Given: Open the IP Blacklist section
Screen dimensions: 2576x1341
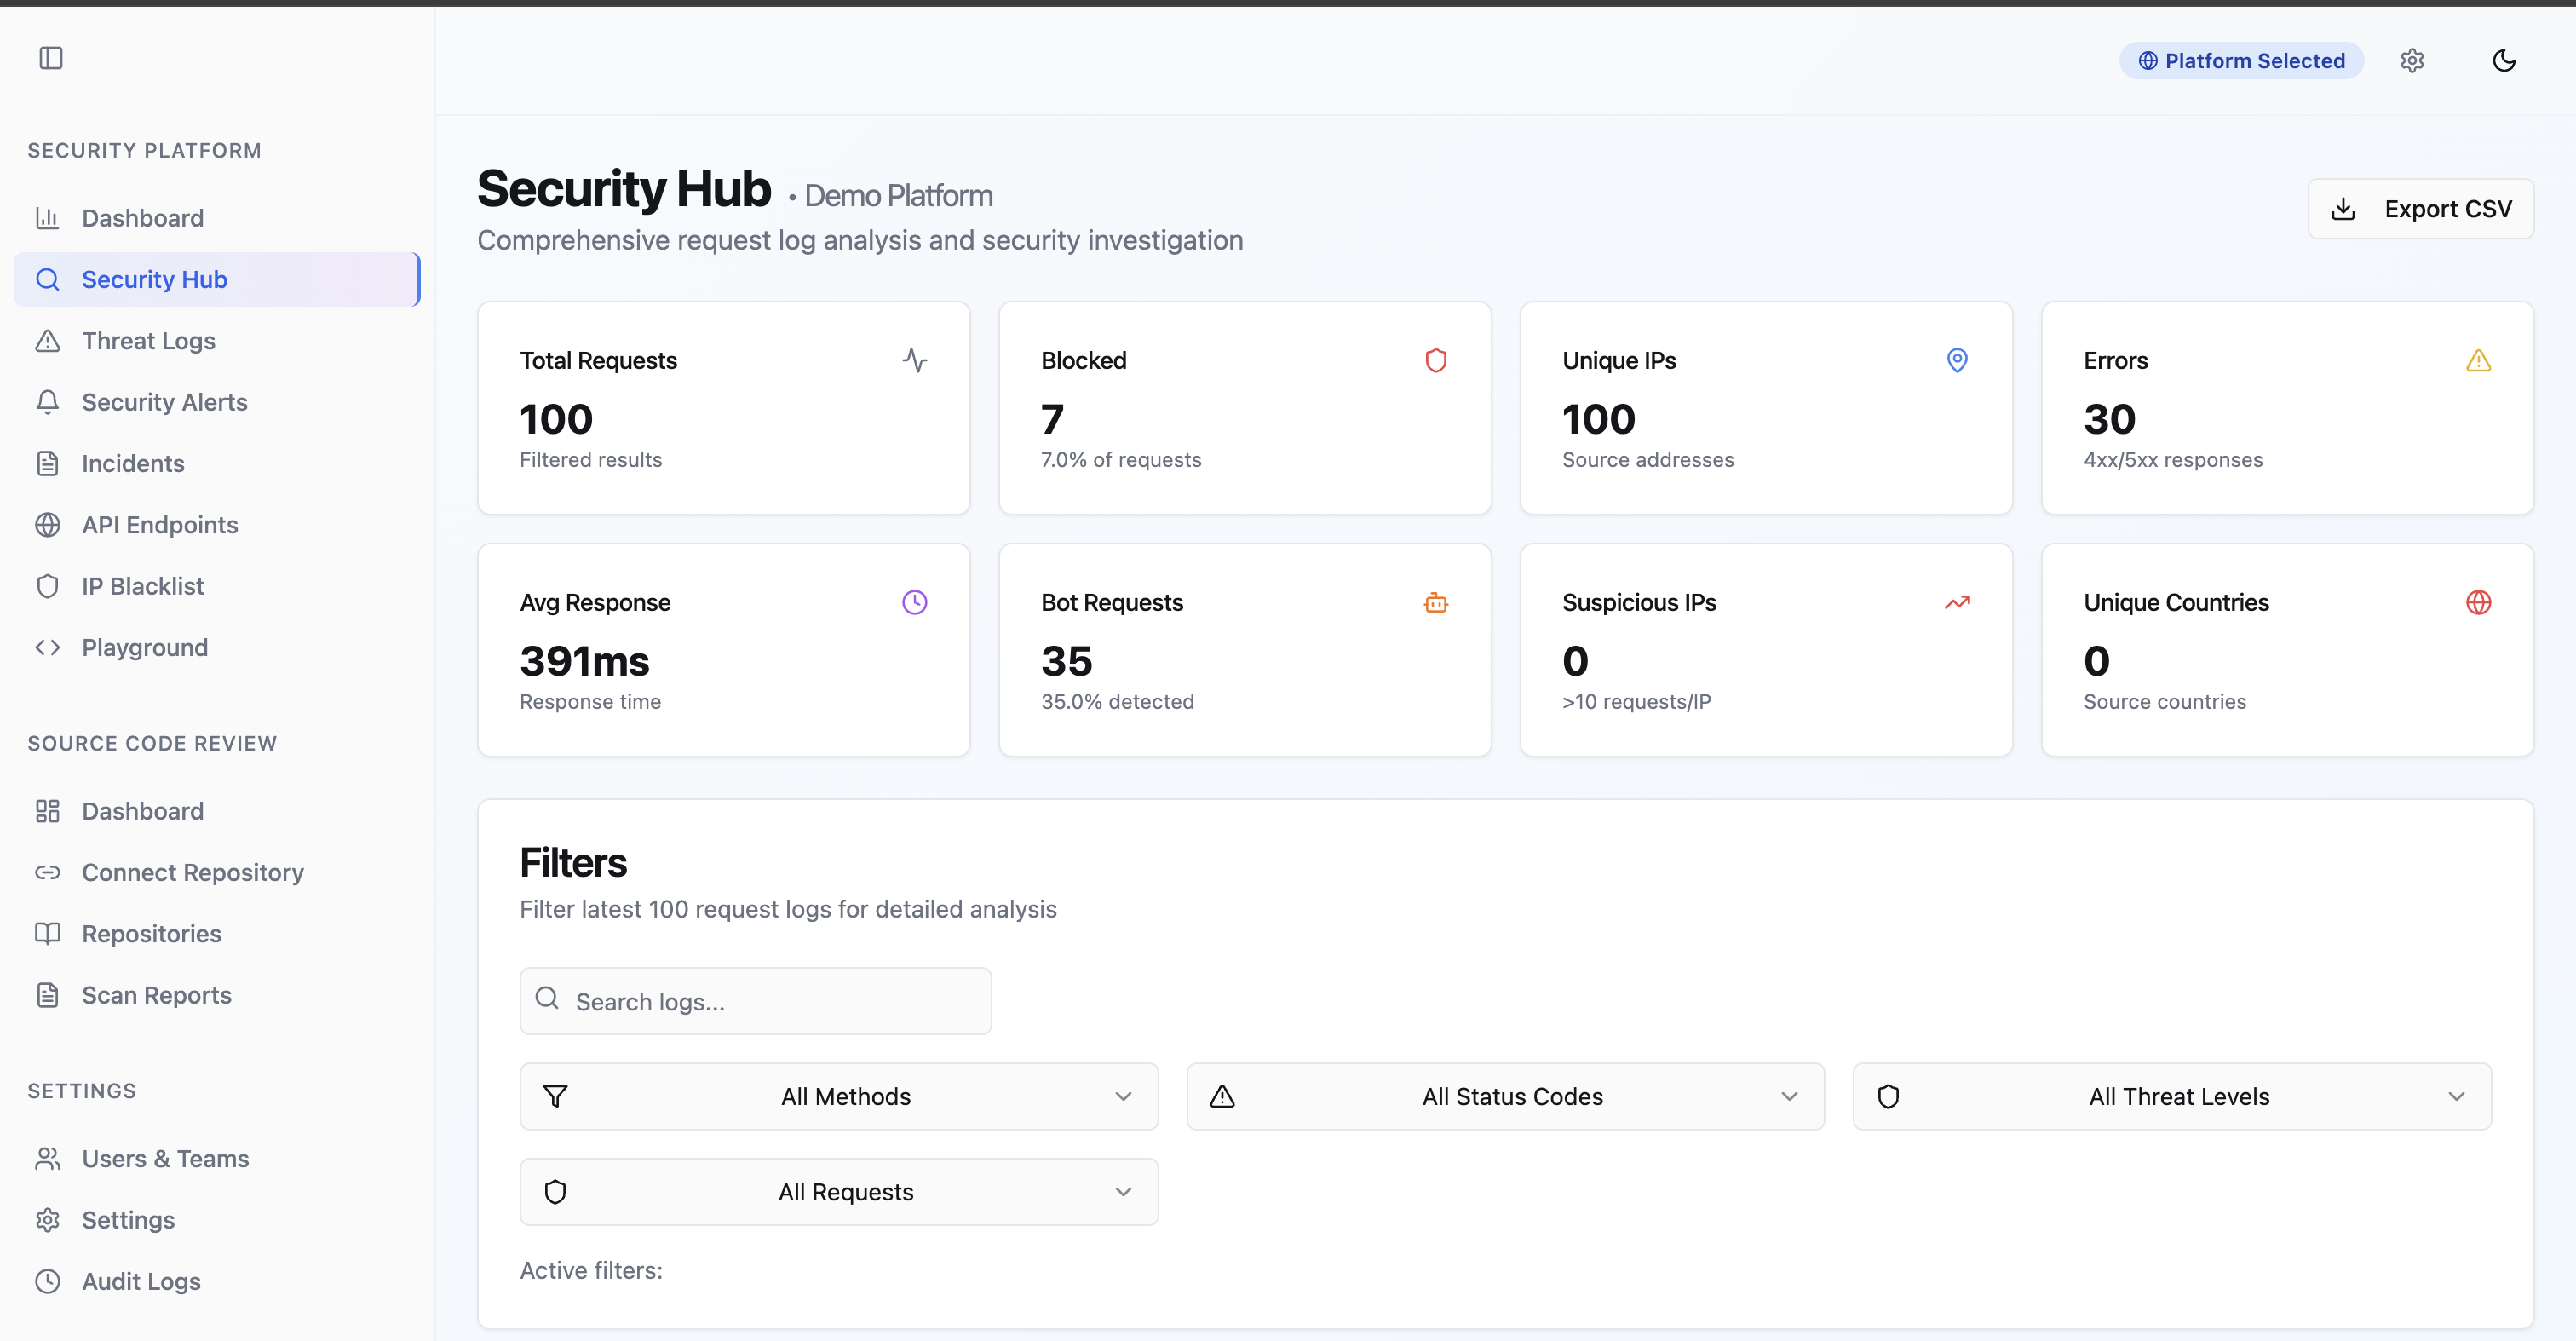Looking at the screenshot, I should (141, 586).
